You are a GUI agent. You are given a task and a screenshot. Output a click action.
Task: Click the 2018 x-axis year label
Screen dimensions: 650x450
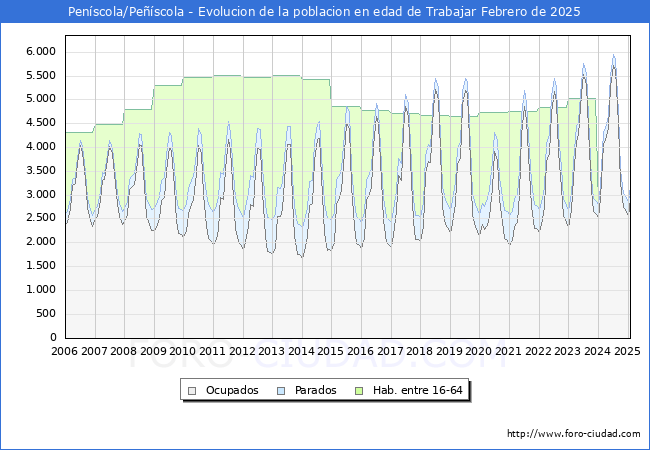(x=420, y=351)
